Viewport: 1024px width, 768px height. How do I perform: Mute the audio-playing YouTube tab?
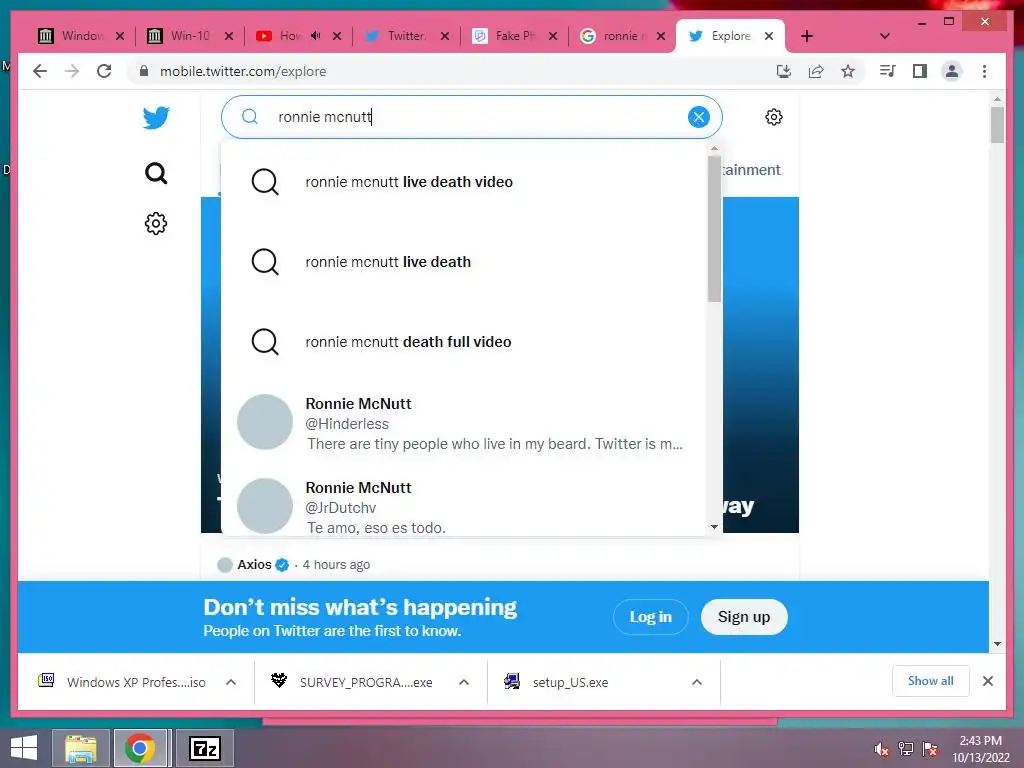315,36
